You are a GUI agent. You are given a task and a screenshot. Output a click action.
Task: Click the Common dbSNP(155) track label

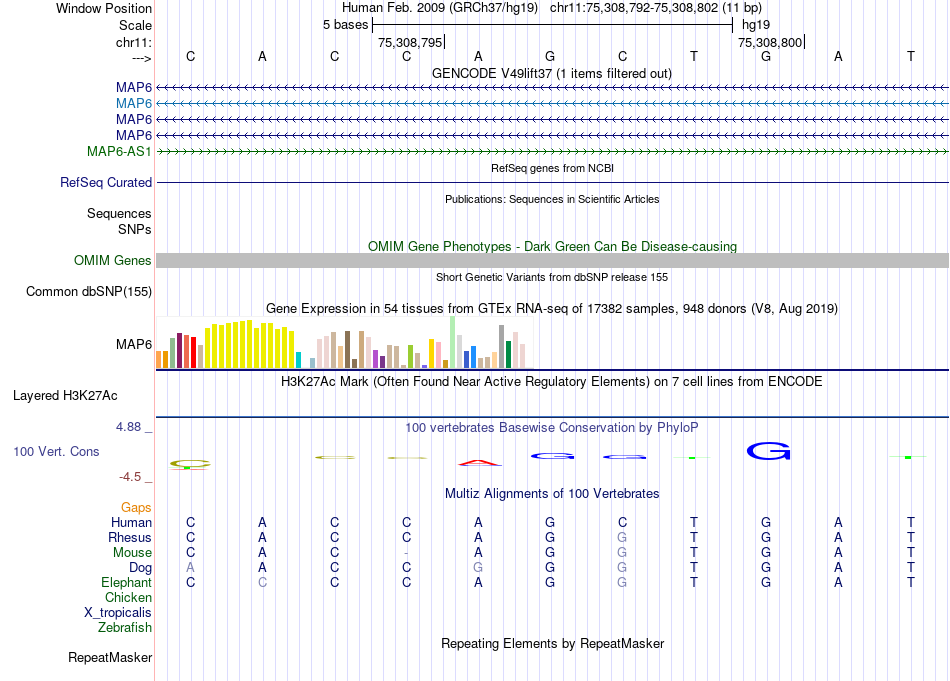coord(89,291)
